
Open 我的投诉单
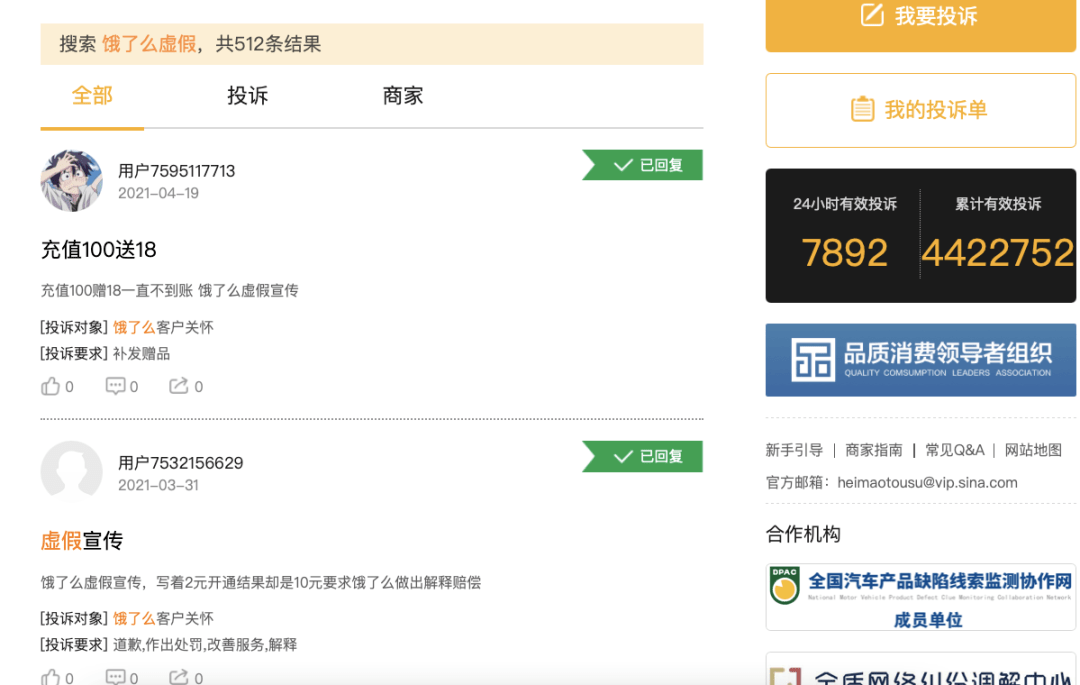[920, 110]
